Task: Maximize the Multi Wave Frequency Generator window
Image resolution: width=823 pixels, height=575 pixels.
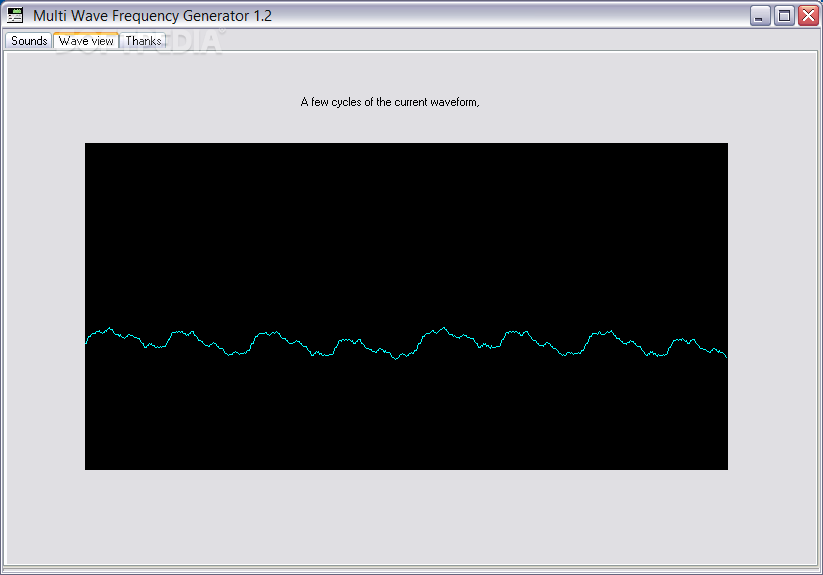Action: click(784, 16)
